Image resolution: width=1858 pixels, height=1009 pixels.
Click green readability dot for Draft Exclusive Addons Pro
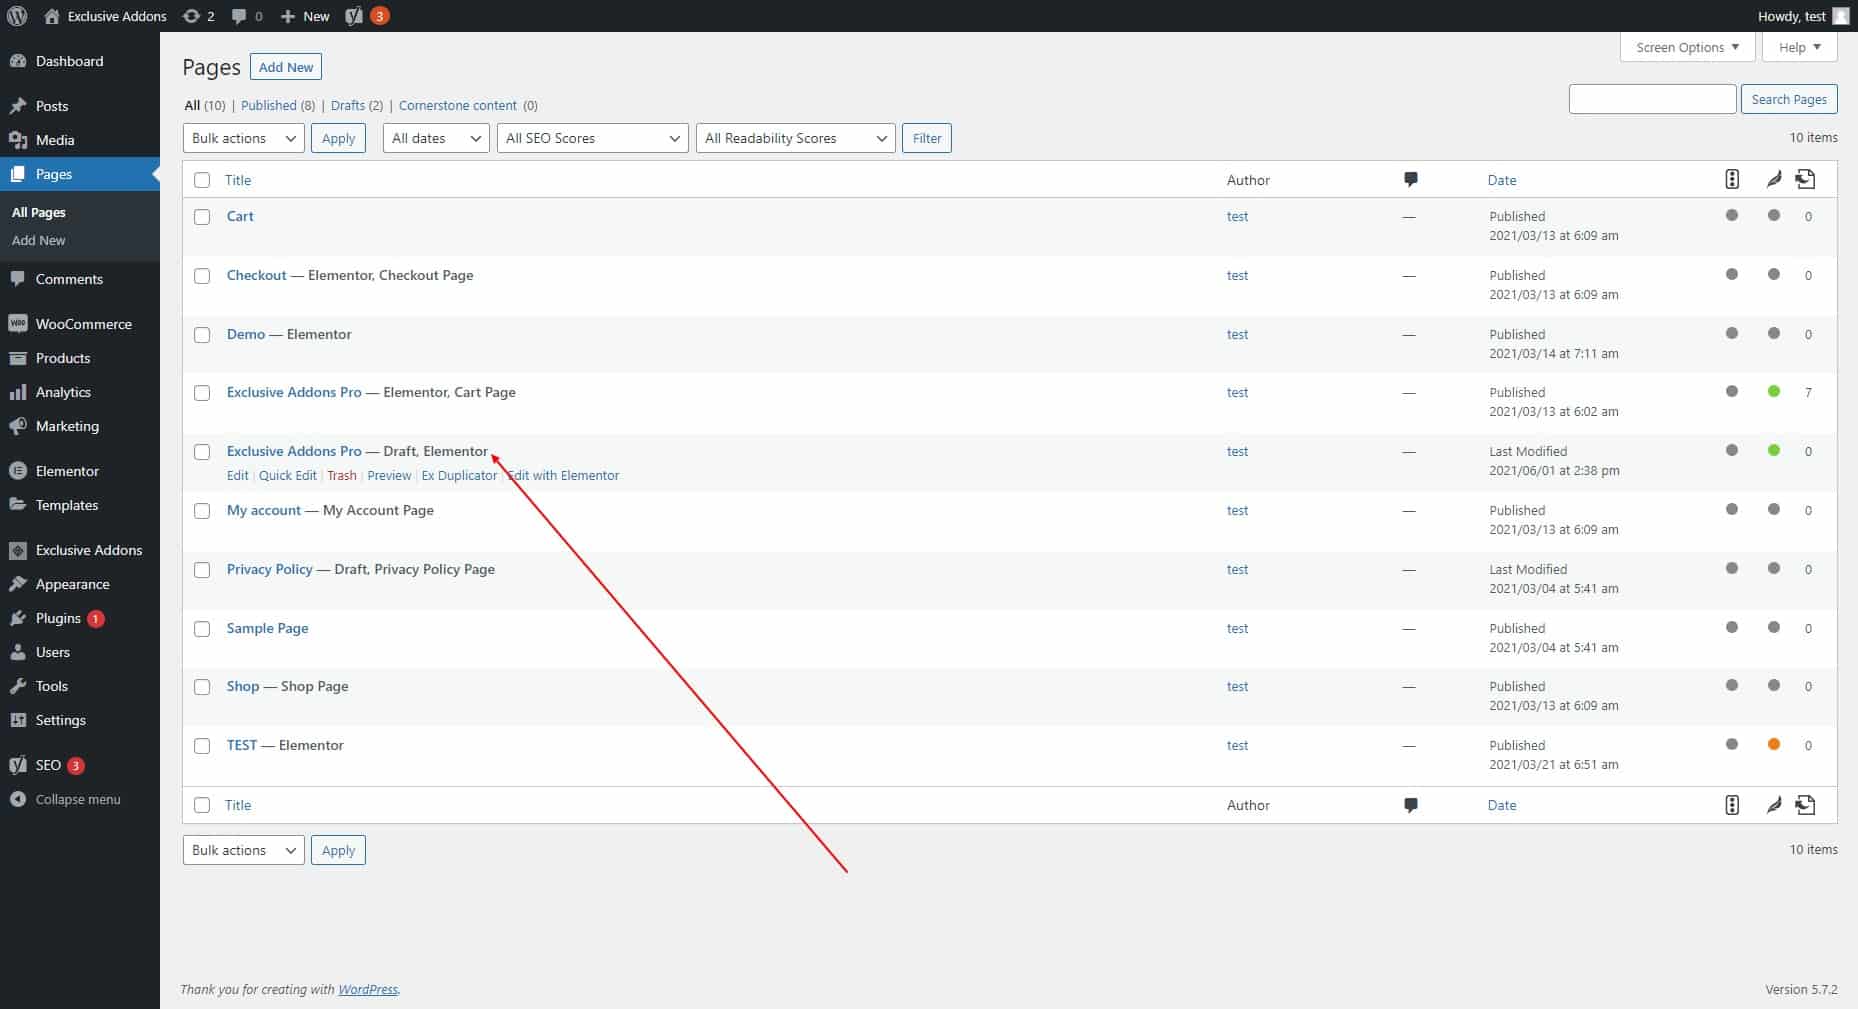[x=1774, y=450]
